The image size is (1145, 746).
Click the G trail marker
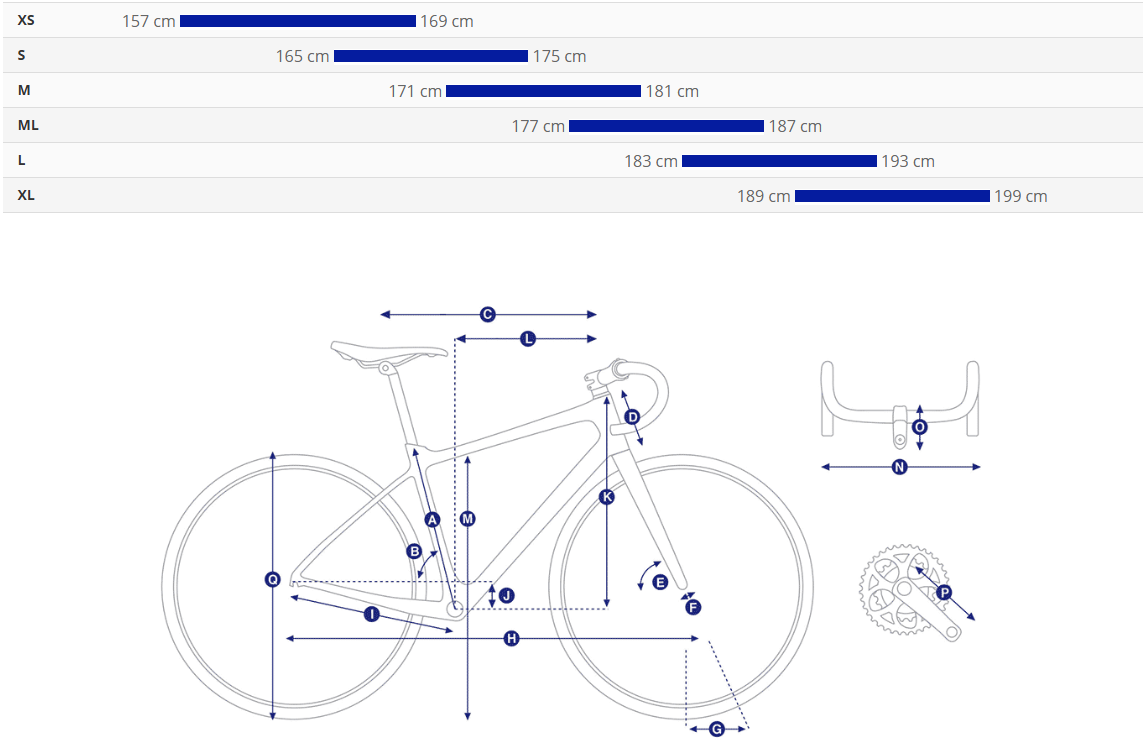pos(716,729)
